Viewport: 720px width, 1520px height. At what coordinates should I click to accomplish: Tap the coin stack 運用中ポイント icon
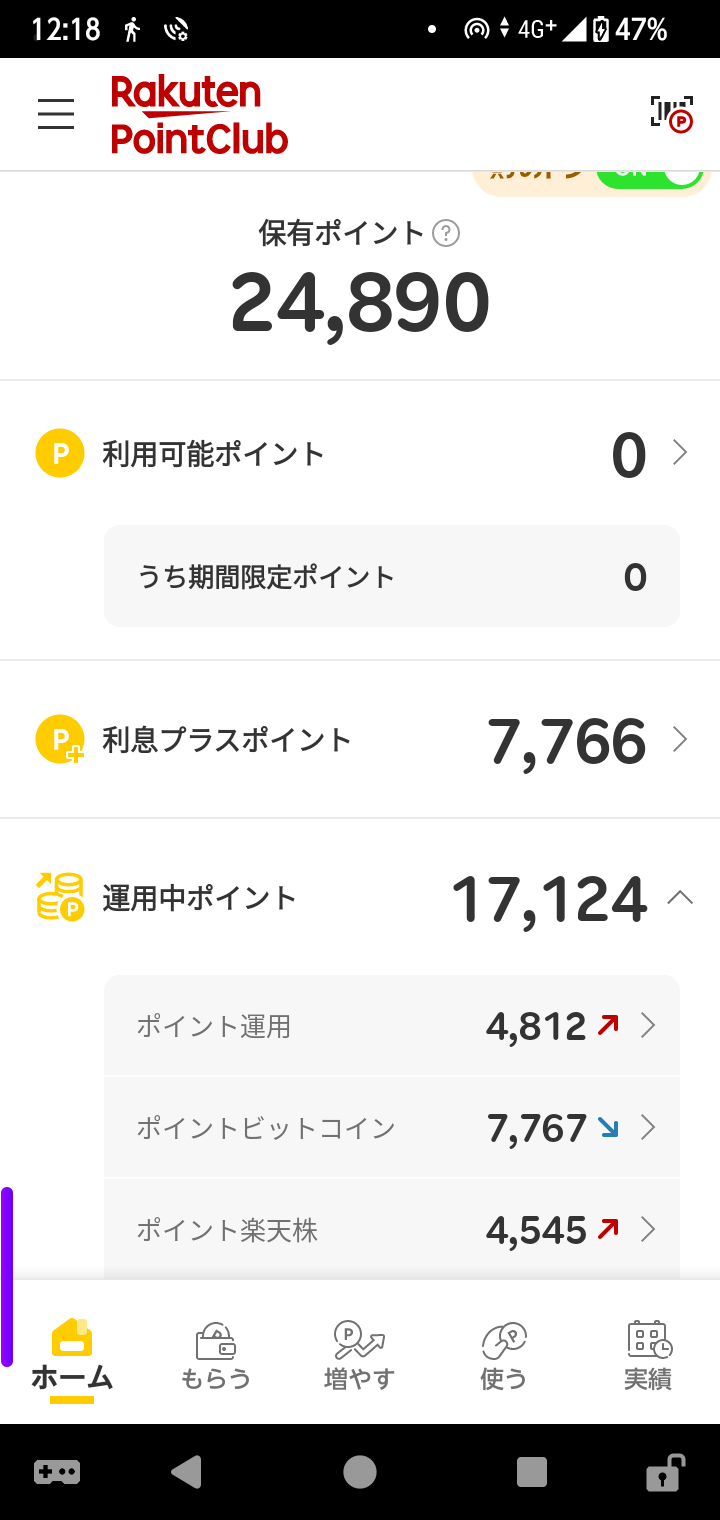tap(60, 897)
